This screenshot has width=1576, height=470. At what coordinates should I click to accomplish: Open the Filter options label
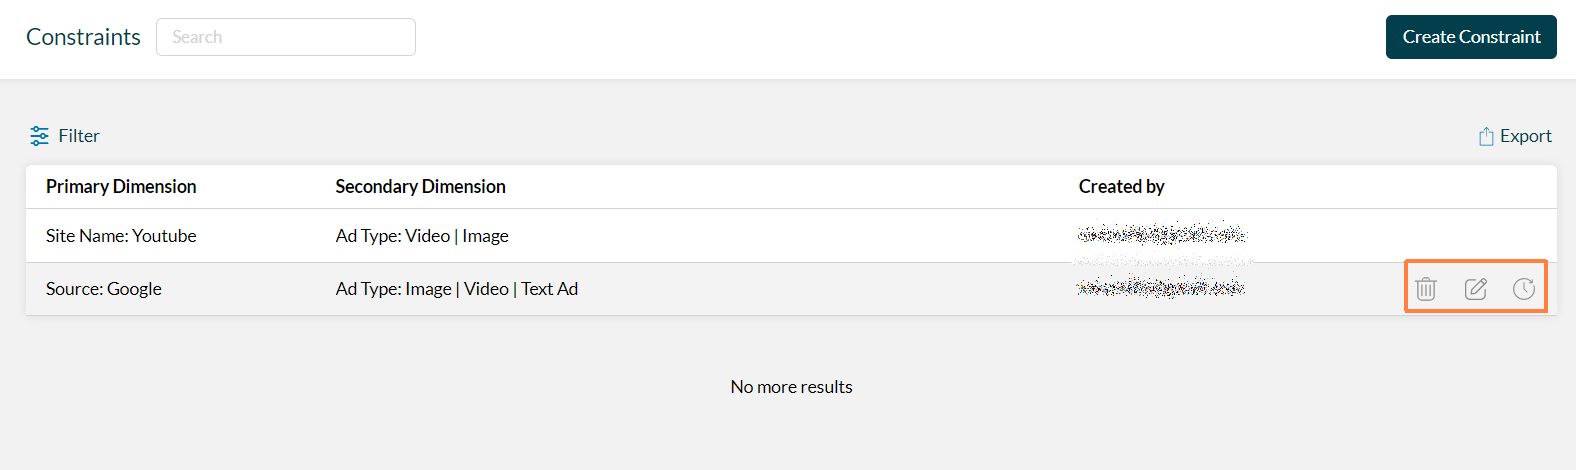[x=79, y=136]
